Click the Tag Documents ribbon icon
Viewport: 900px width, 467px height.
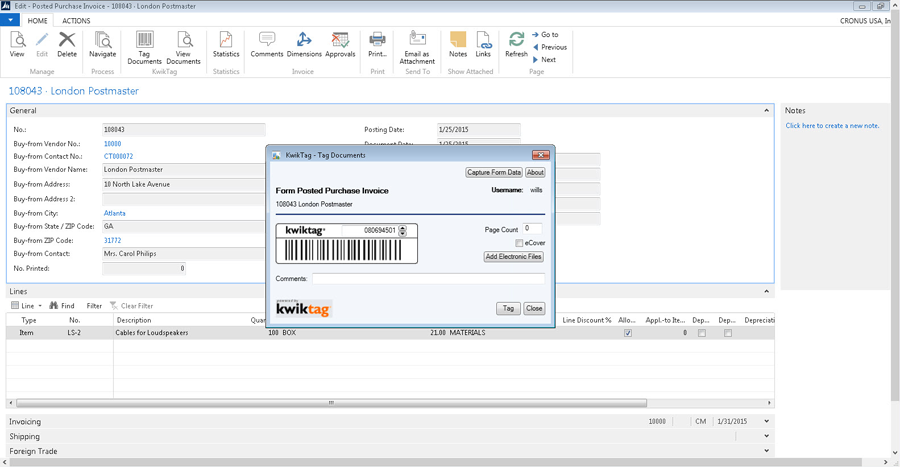[x=145, y=48]
